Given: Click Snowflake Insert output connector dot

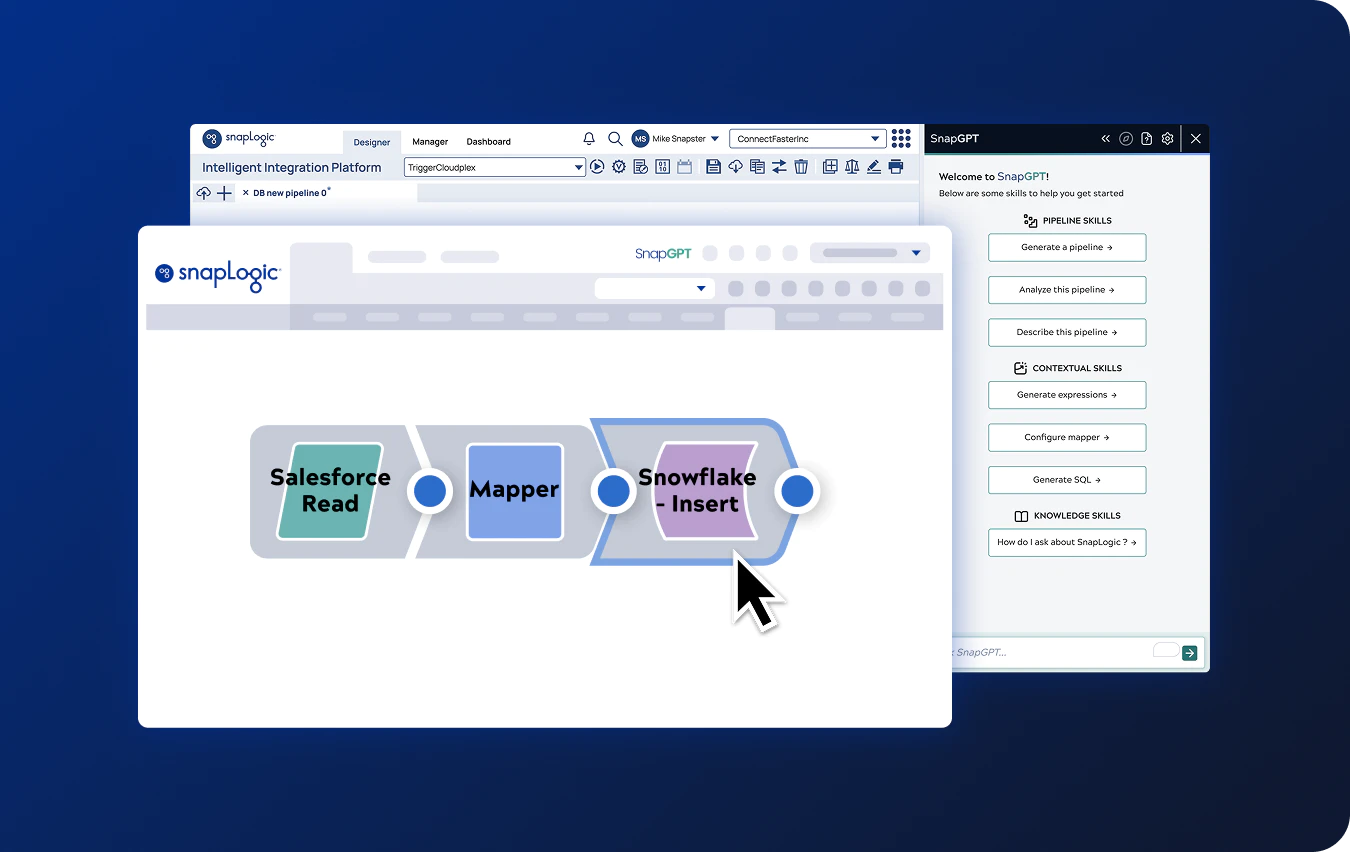Looking at the screenshot, I should pyautogui.click(x=797, y=491).
